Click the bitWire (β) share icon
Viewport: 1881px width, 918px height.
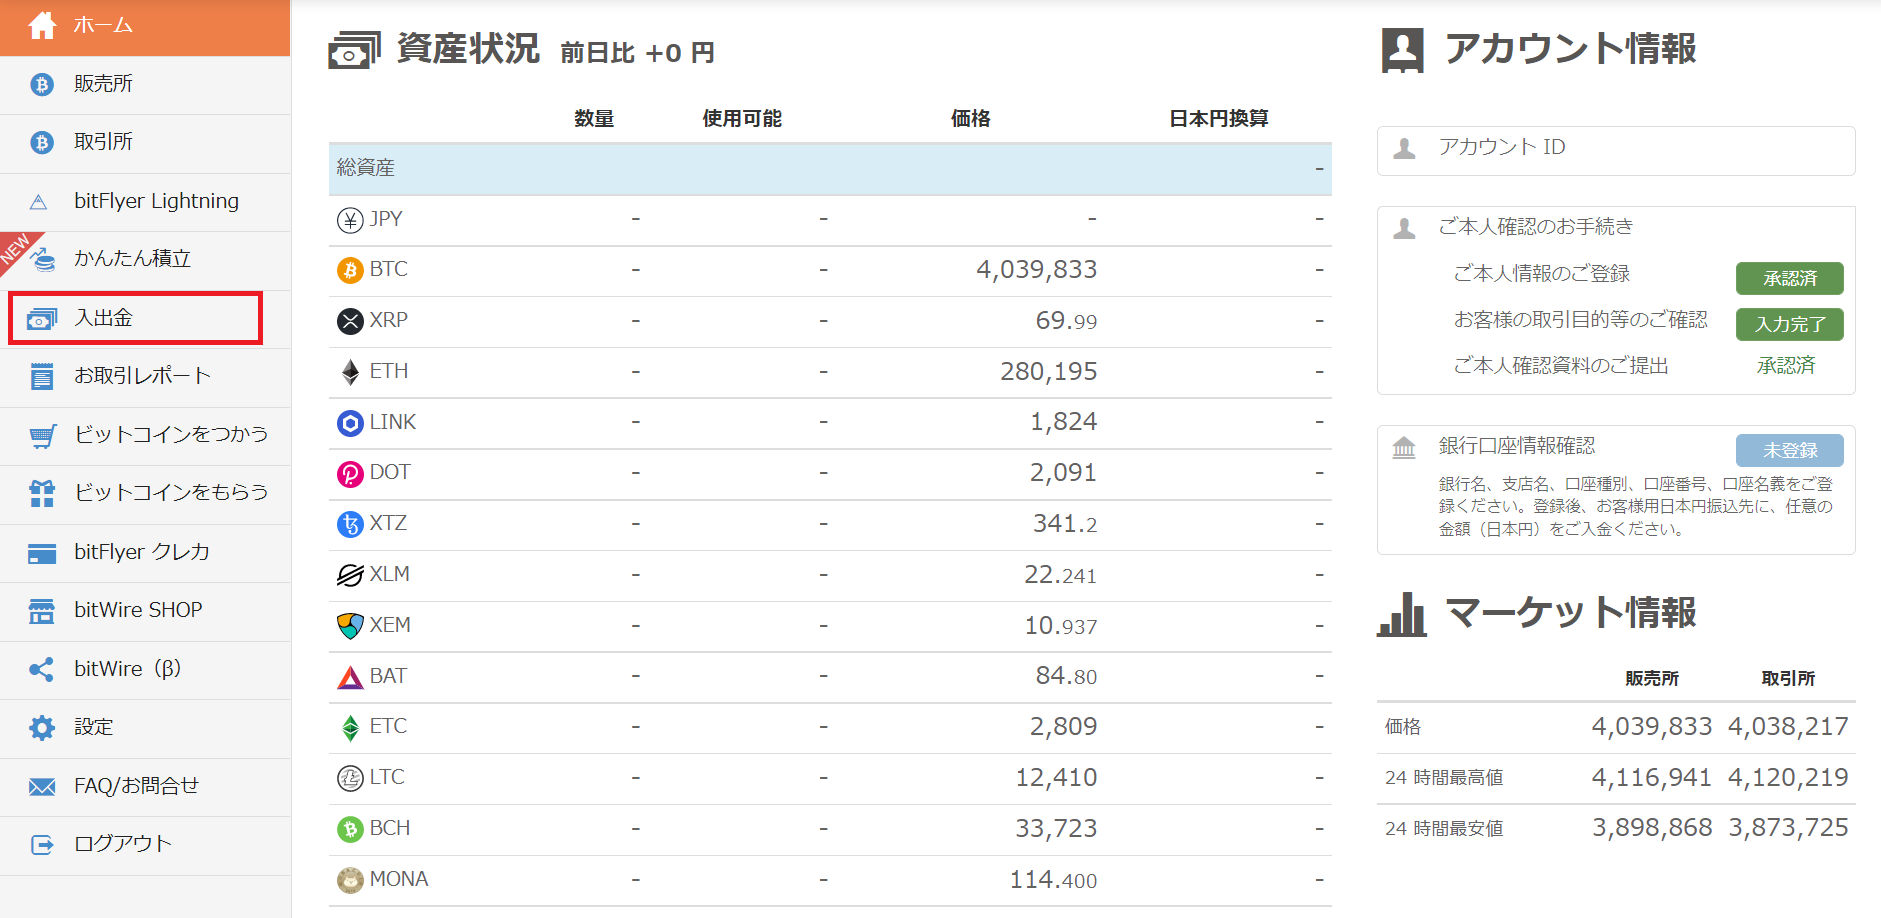41,669
